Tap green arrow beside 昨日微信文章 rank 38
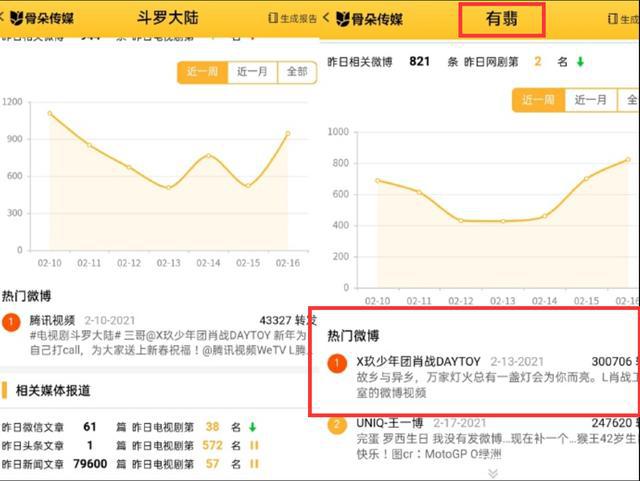 click(x=253, y=427)
